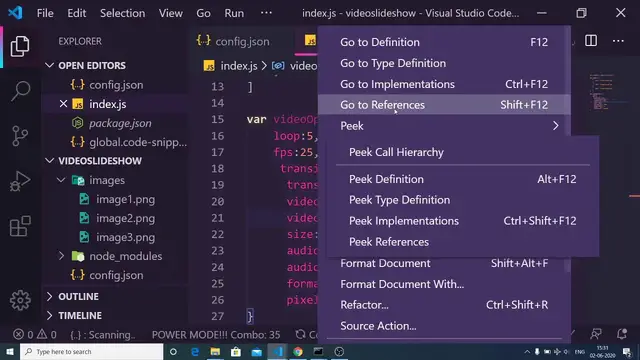Click Cortana circle on taskbar
Image resolution: width=640 pixels, height=360 pixels.
pyautogui.click(x=173, y=351)
